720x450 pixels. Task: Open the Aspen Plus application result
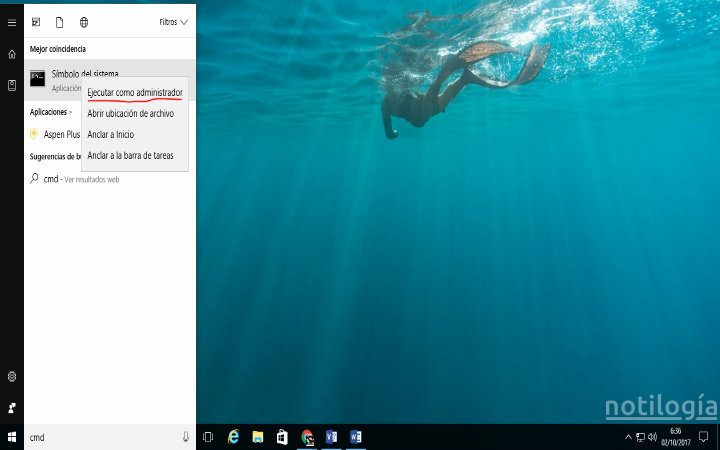coord(55,134)
